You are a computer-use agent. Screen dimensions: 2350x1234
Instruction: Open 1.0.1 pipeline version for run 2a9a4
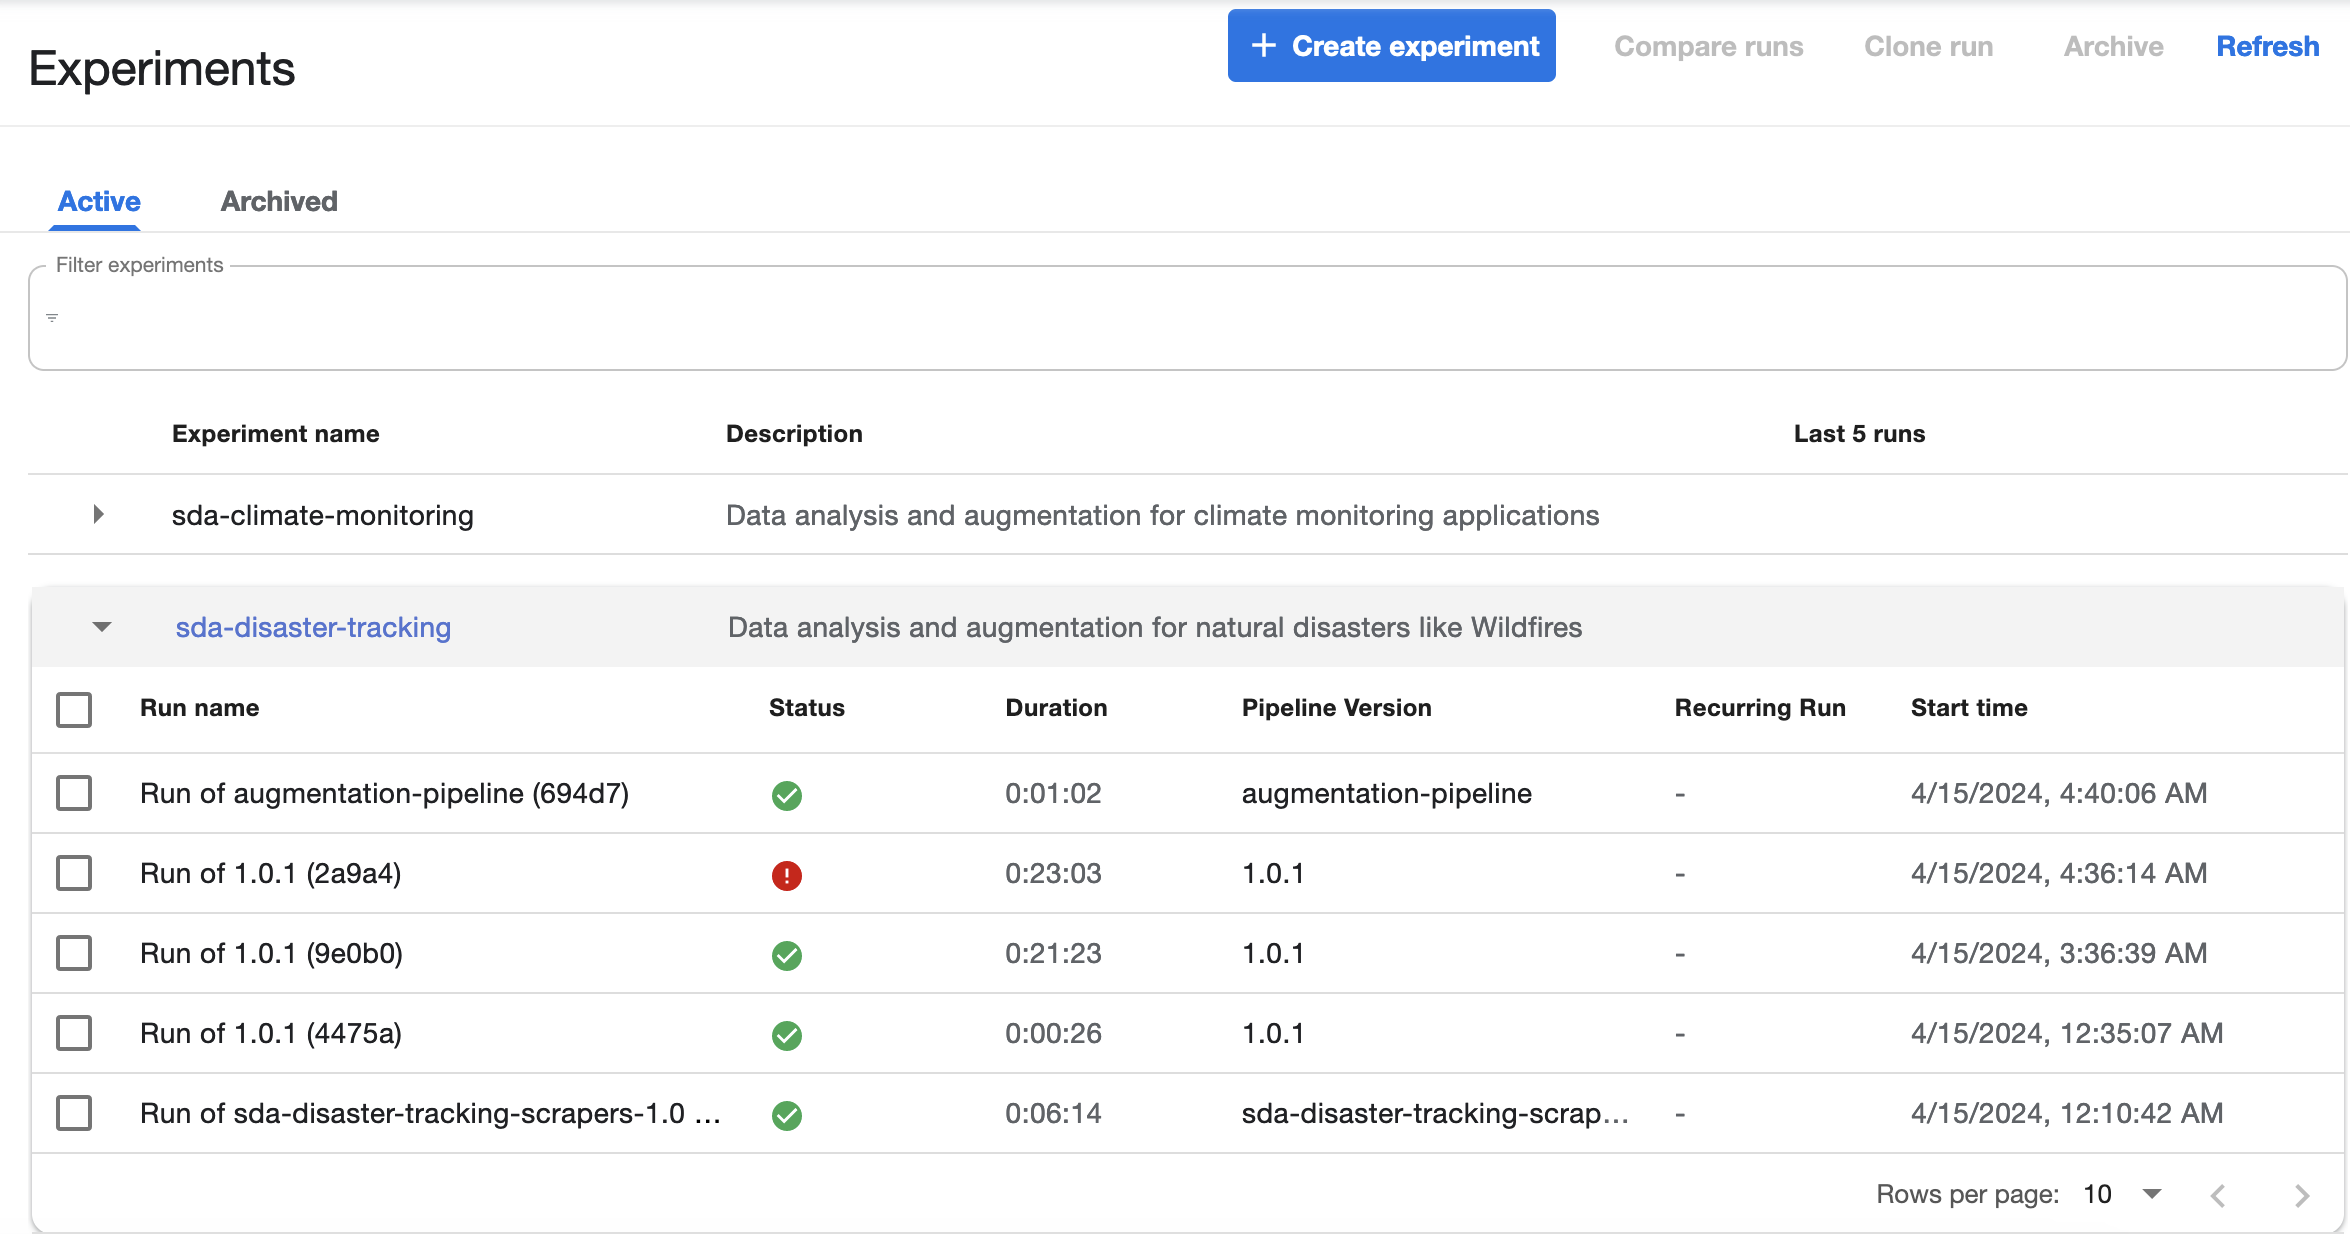(x=1273, y=873)
